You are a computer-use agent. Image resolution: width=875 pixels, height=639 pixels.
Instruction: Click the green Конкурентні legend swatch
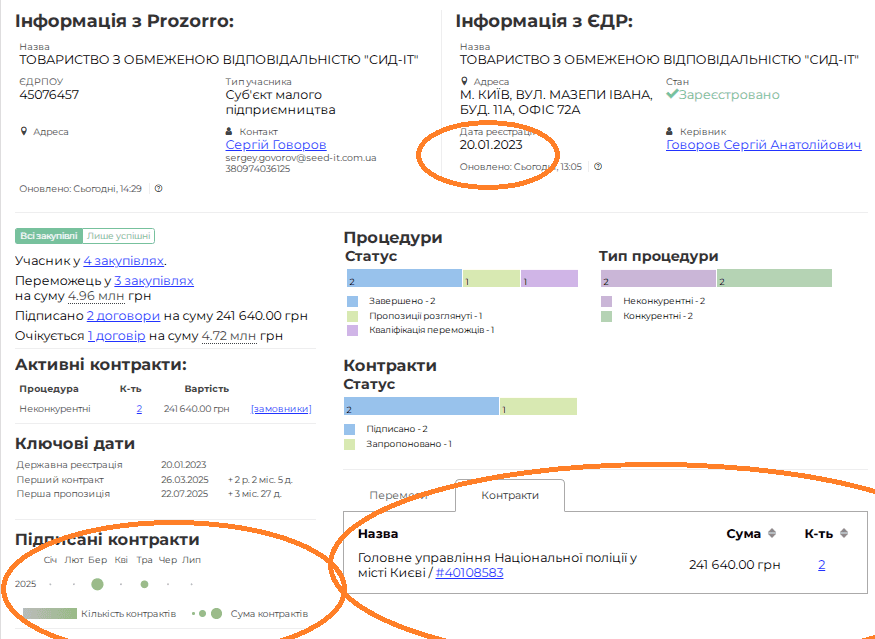coord(607,316)
